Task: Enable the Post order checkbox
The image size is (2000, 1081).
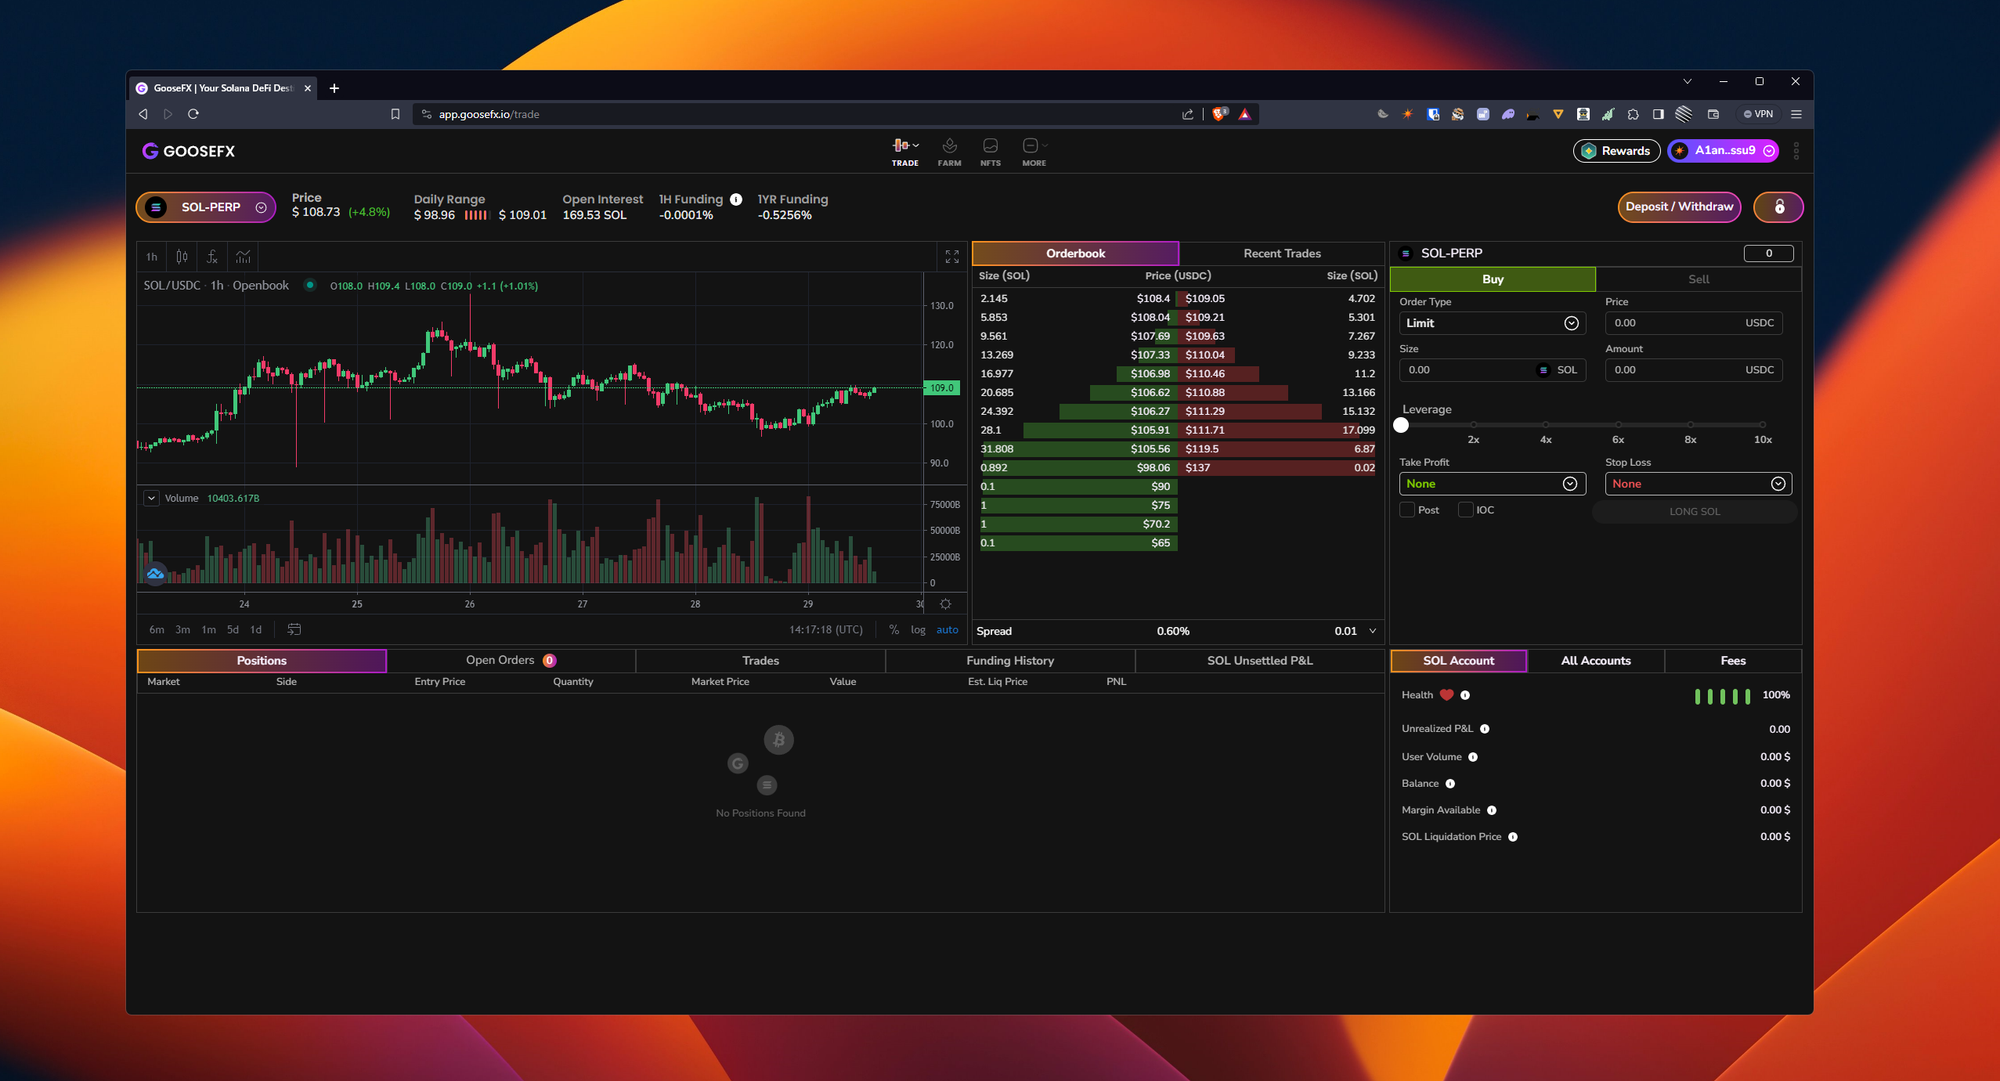Action: coord(1407,509)
